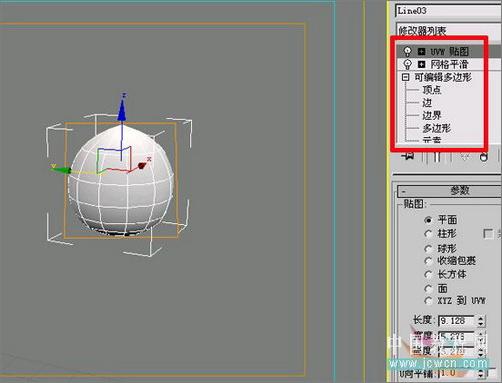
Task: Select the 可编辑多边形 stack entry
Action: pyautogui.click(x=443, y=77)
